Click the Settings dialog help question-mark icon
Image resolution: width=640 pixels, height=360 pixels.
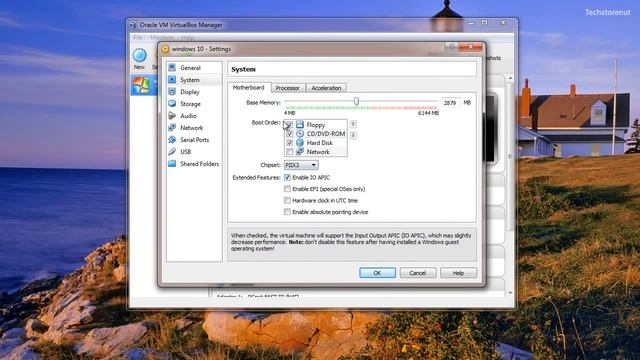click(x=451, y=46)
